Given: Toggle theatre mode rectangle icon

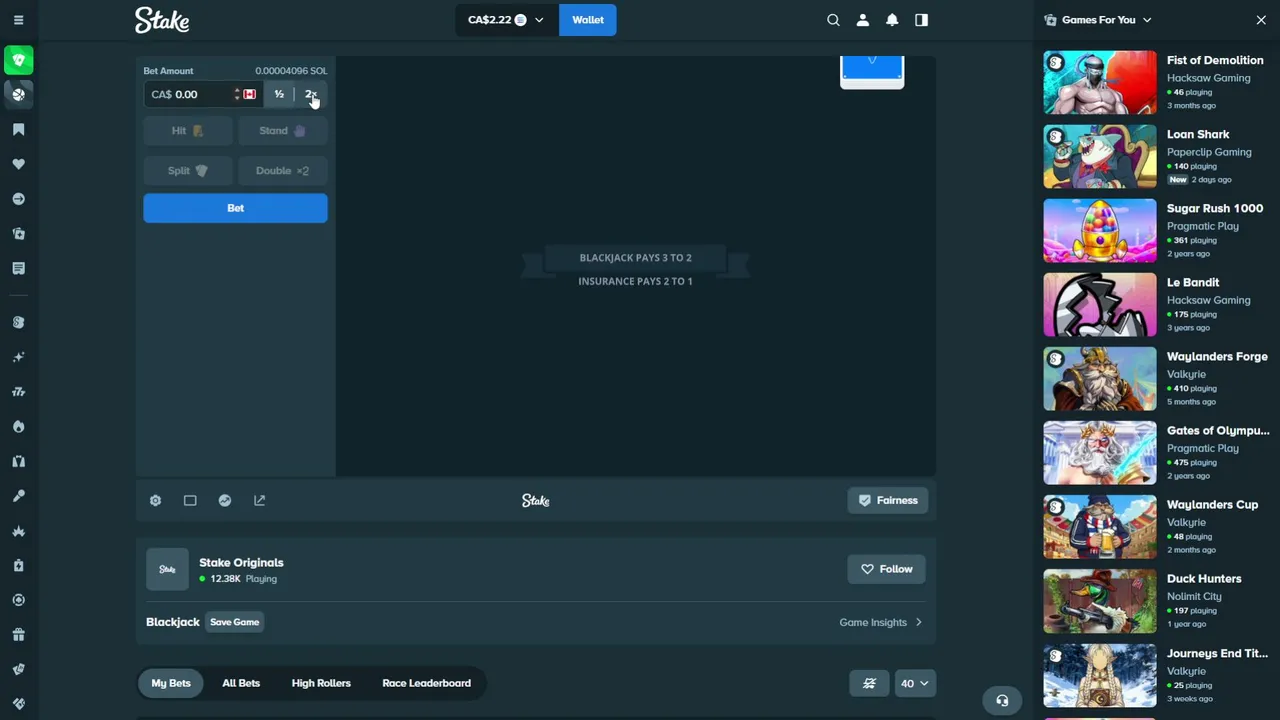Looking at the screenshot, I should pos(190,500).
